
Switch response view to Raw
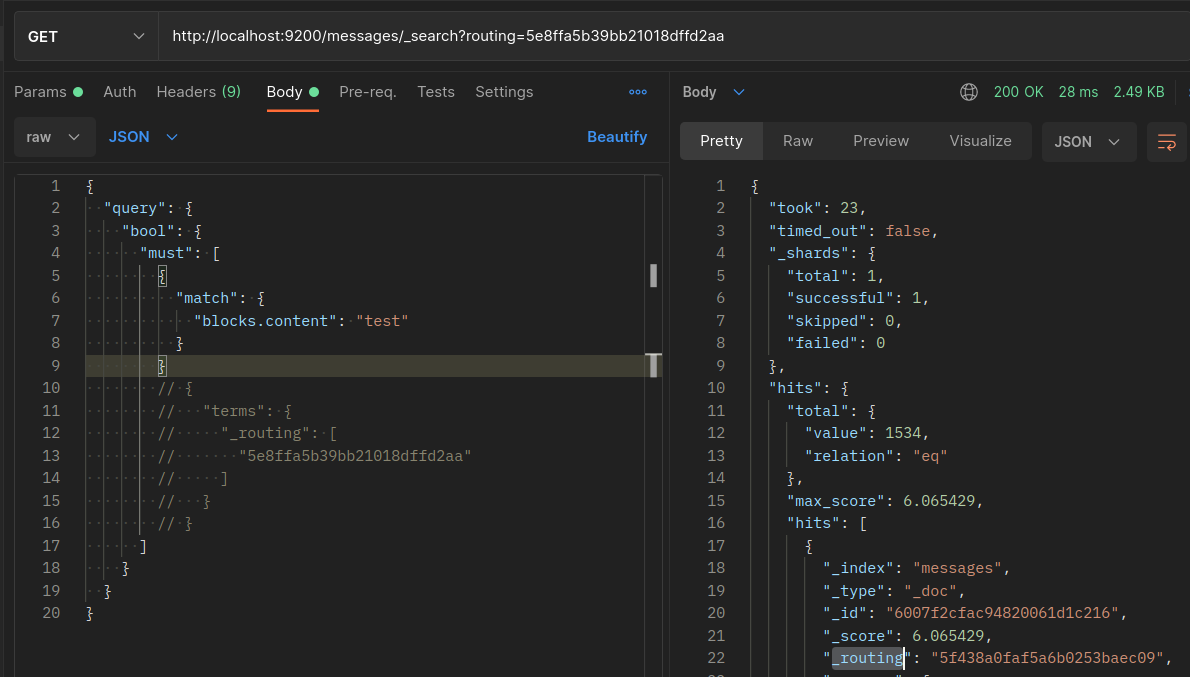point(798,141)
